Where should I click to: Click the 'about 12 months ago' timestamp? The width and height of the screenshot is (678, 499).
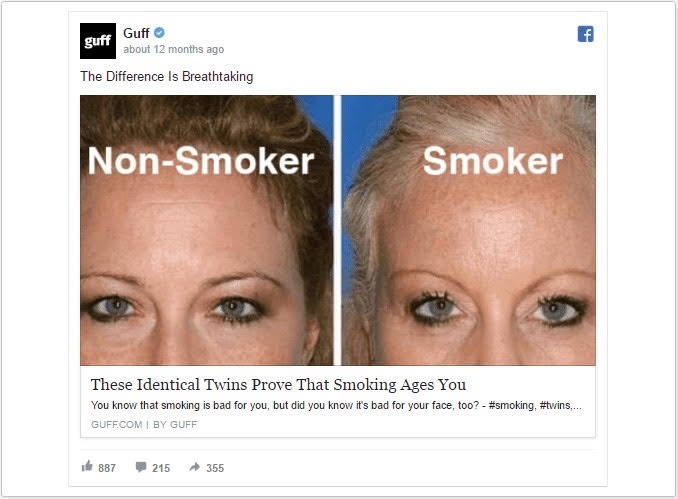[173, 49]
